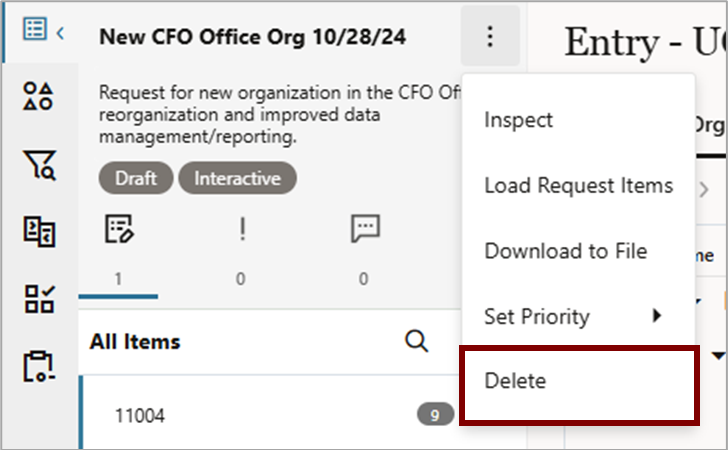This screenshot has height=450, width=728.
Task: Delete the request
Action: point(515,381)
